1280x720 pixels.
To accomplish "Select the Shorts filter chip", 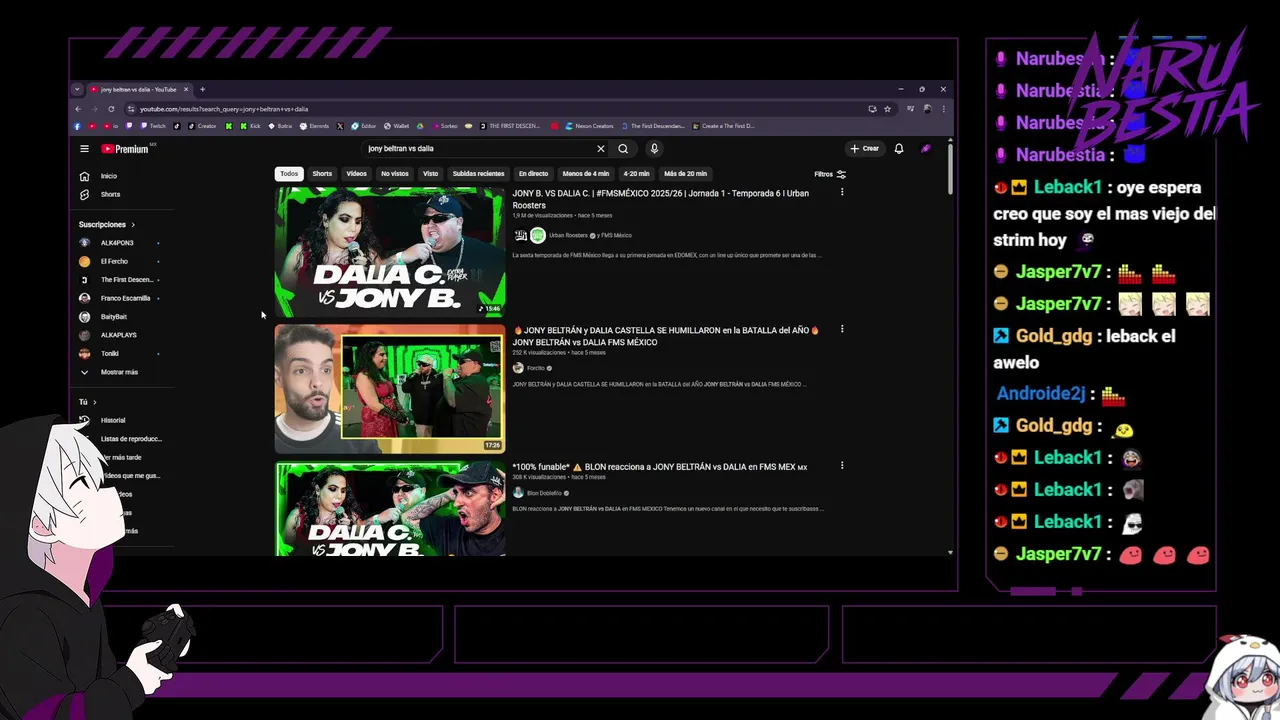I will pos(322,174).
